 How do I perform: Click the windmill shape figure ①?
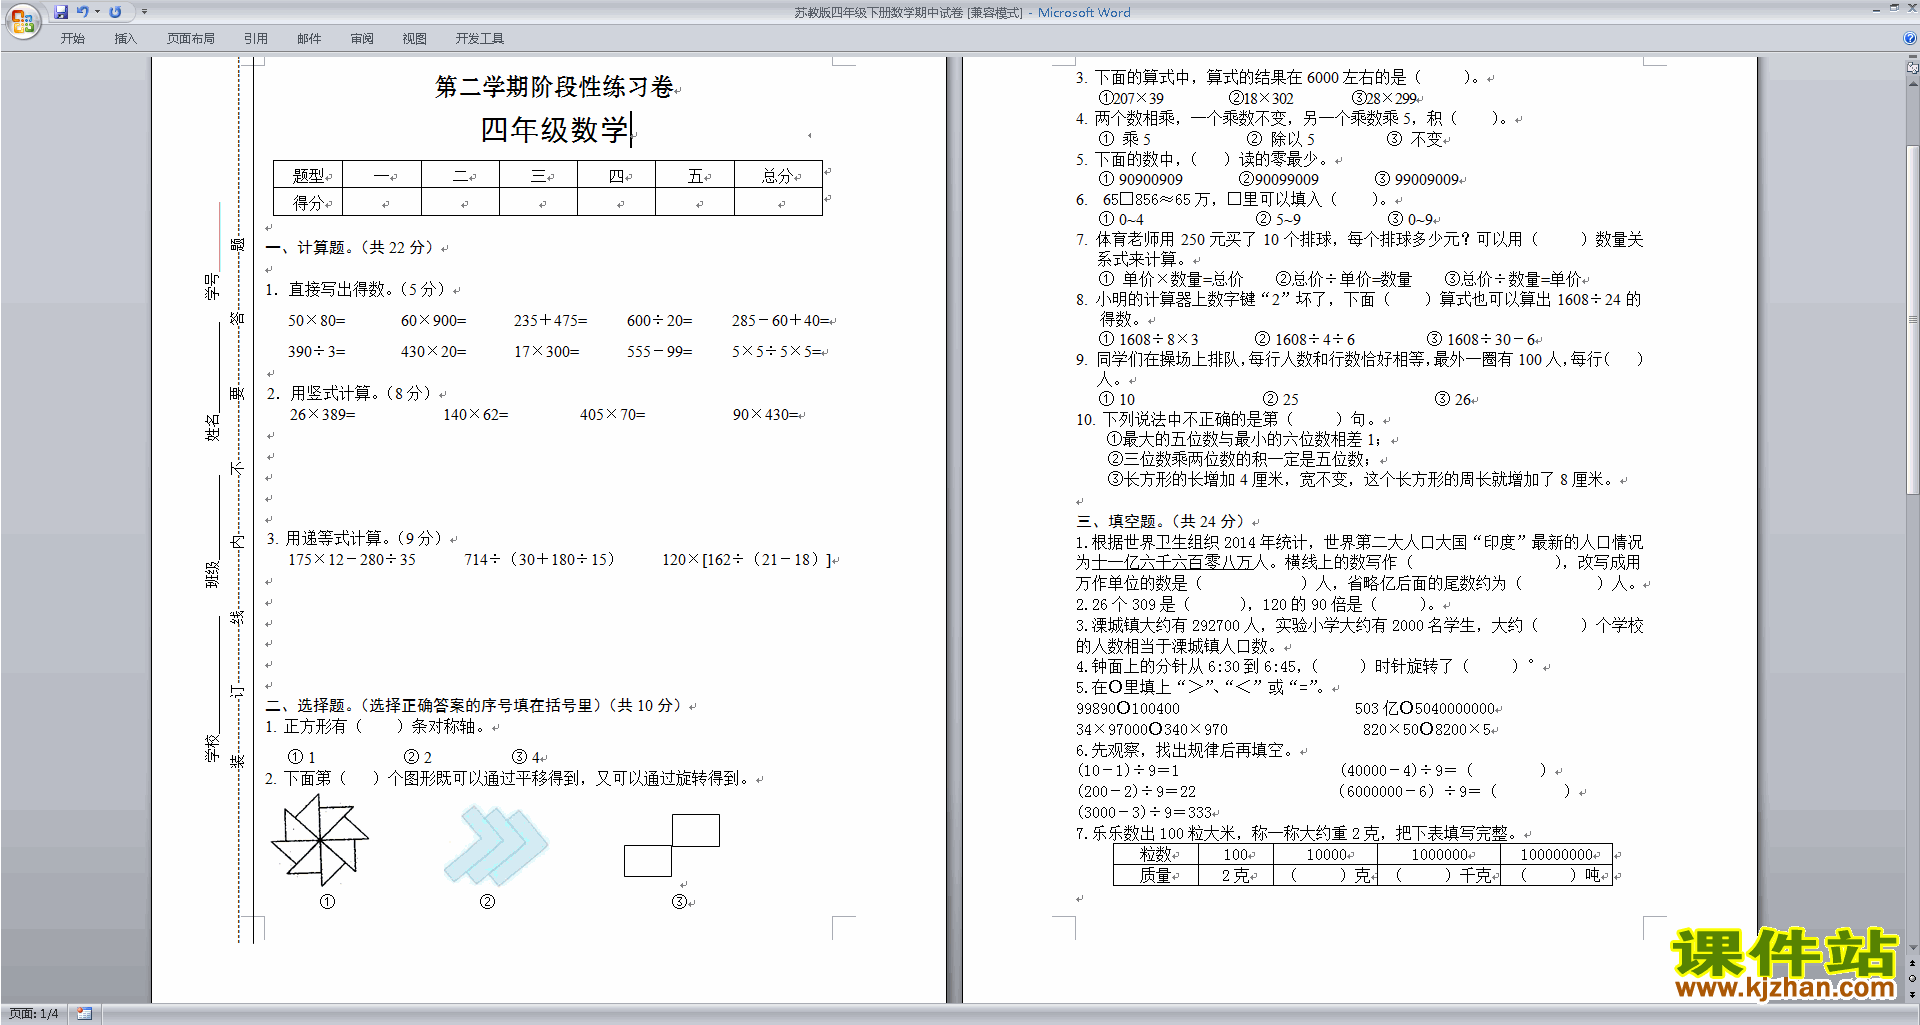320,840
